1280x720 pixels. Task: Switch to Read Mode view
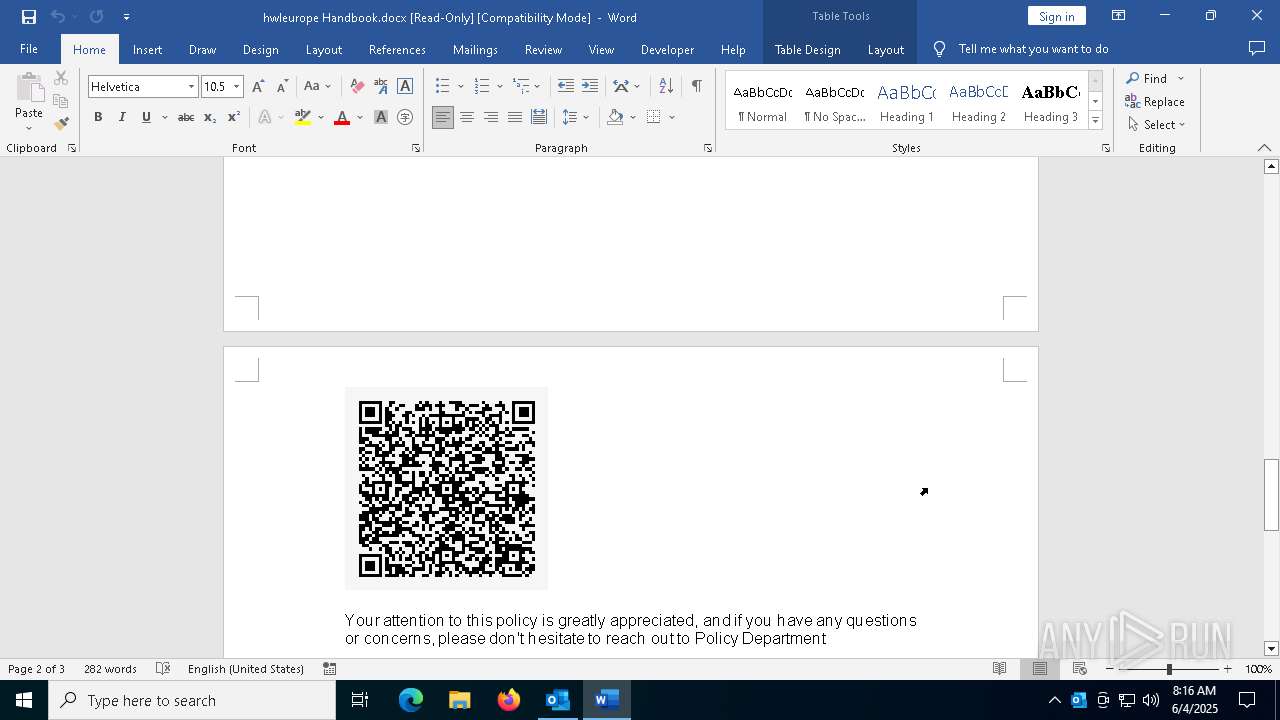tap(999, 669)
